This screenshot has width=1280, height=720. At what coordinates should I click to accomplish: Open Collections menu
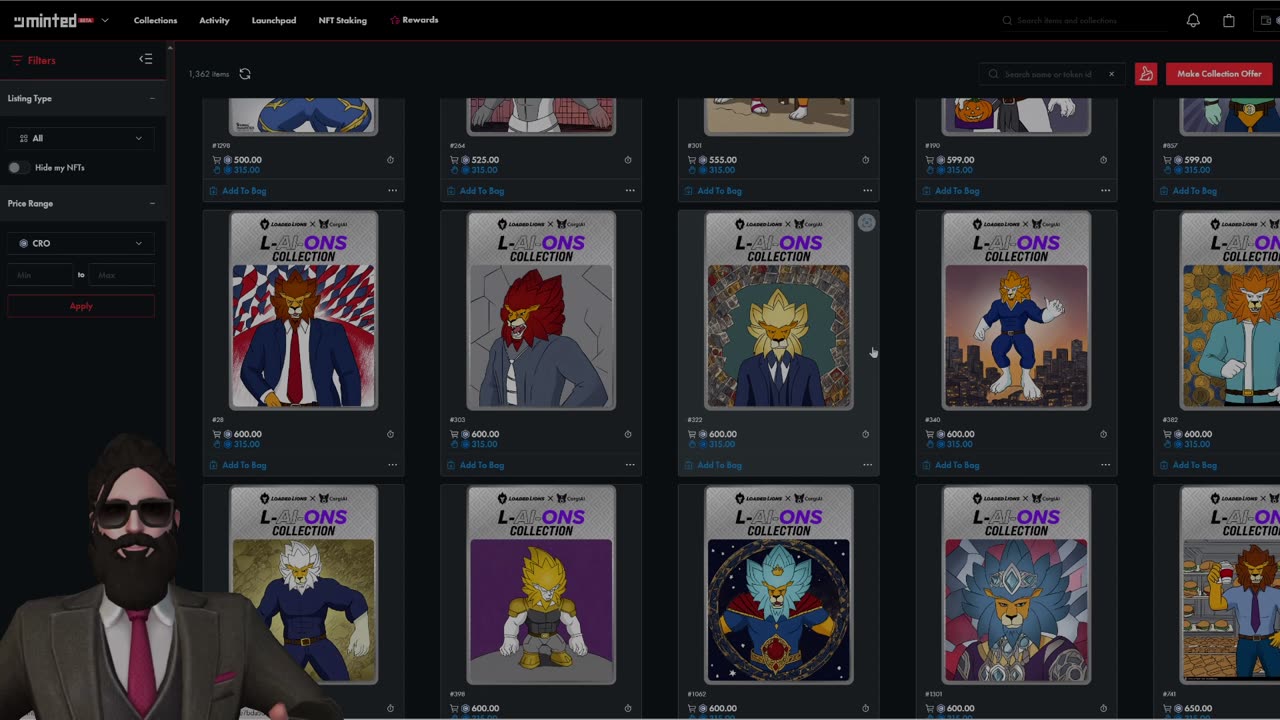pyautogui.click(x=155, y=20)
